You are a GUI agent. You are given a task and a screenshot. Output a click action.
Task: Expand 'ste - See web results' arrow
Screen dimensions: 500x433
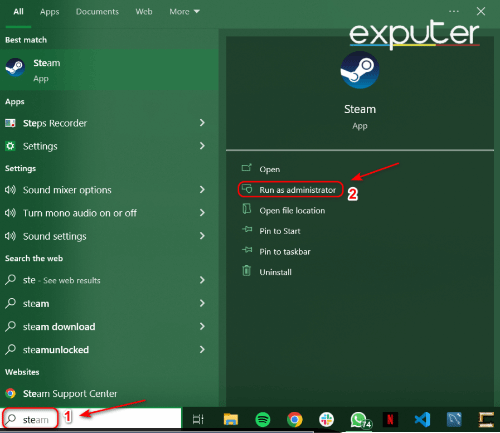point(202,280)
